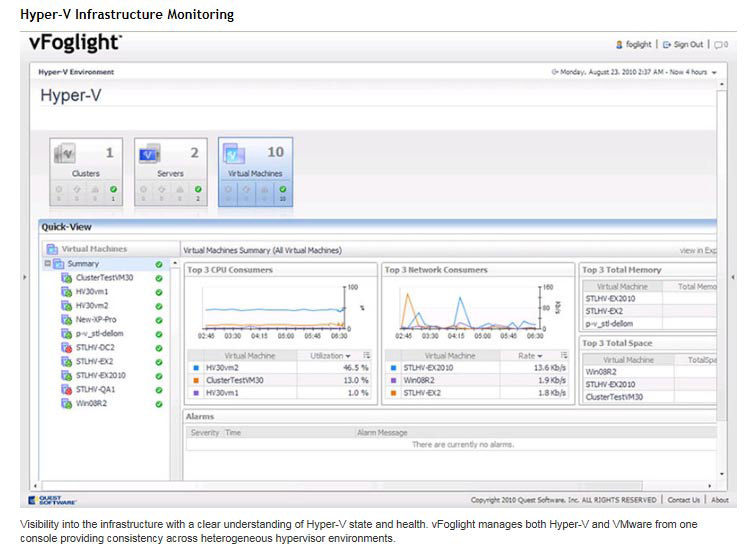Click the green status icon for New-XP-Pro
755x552 pixels.
click(x=159, y=320)
